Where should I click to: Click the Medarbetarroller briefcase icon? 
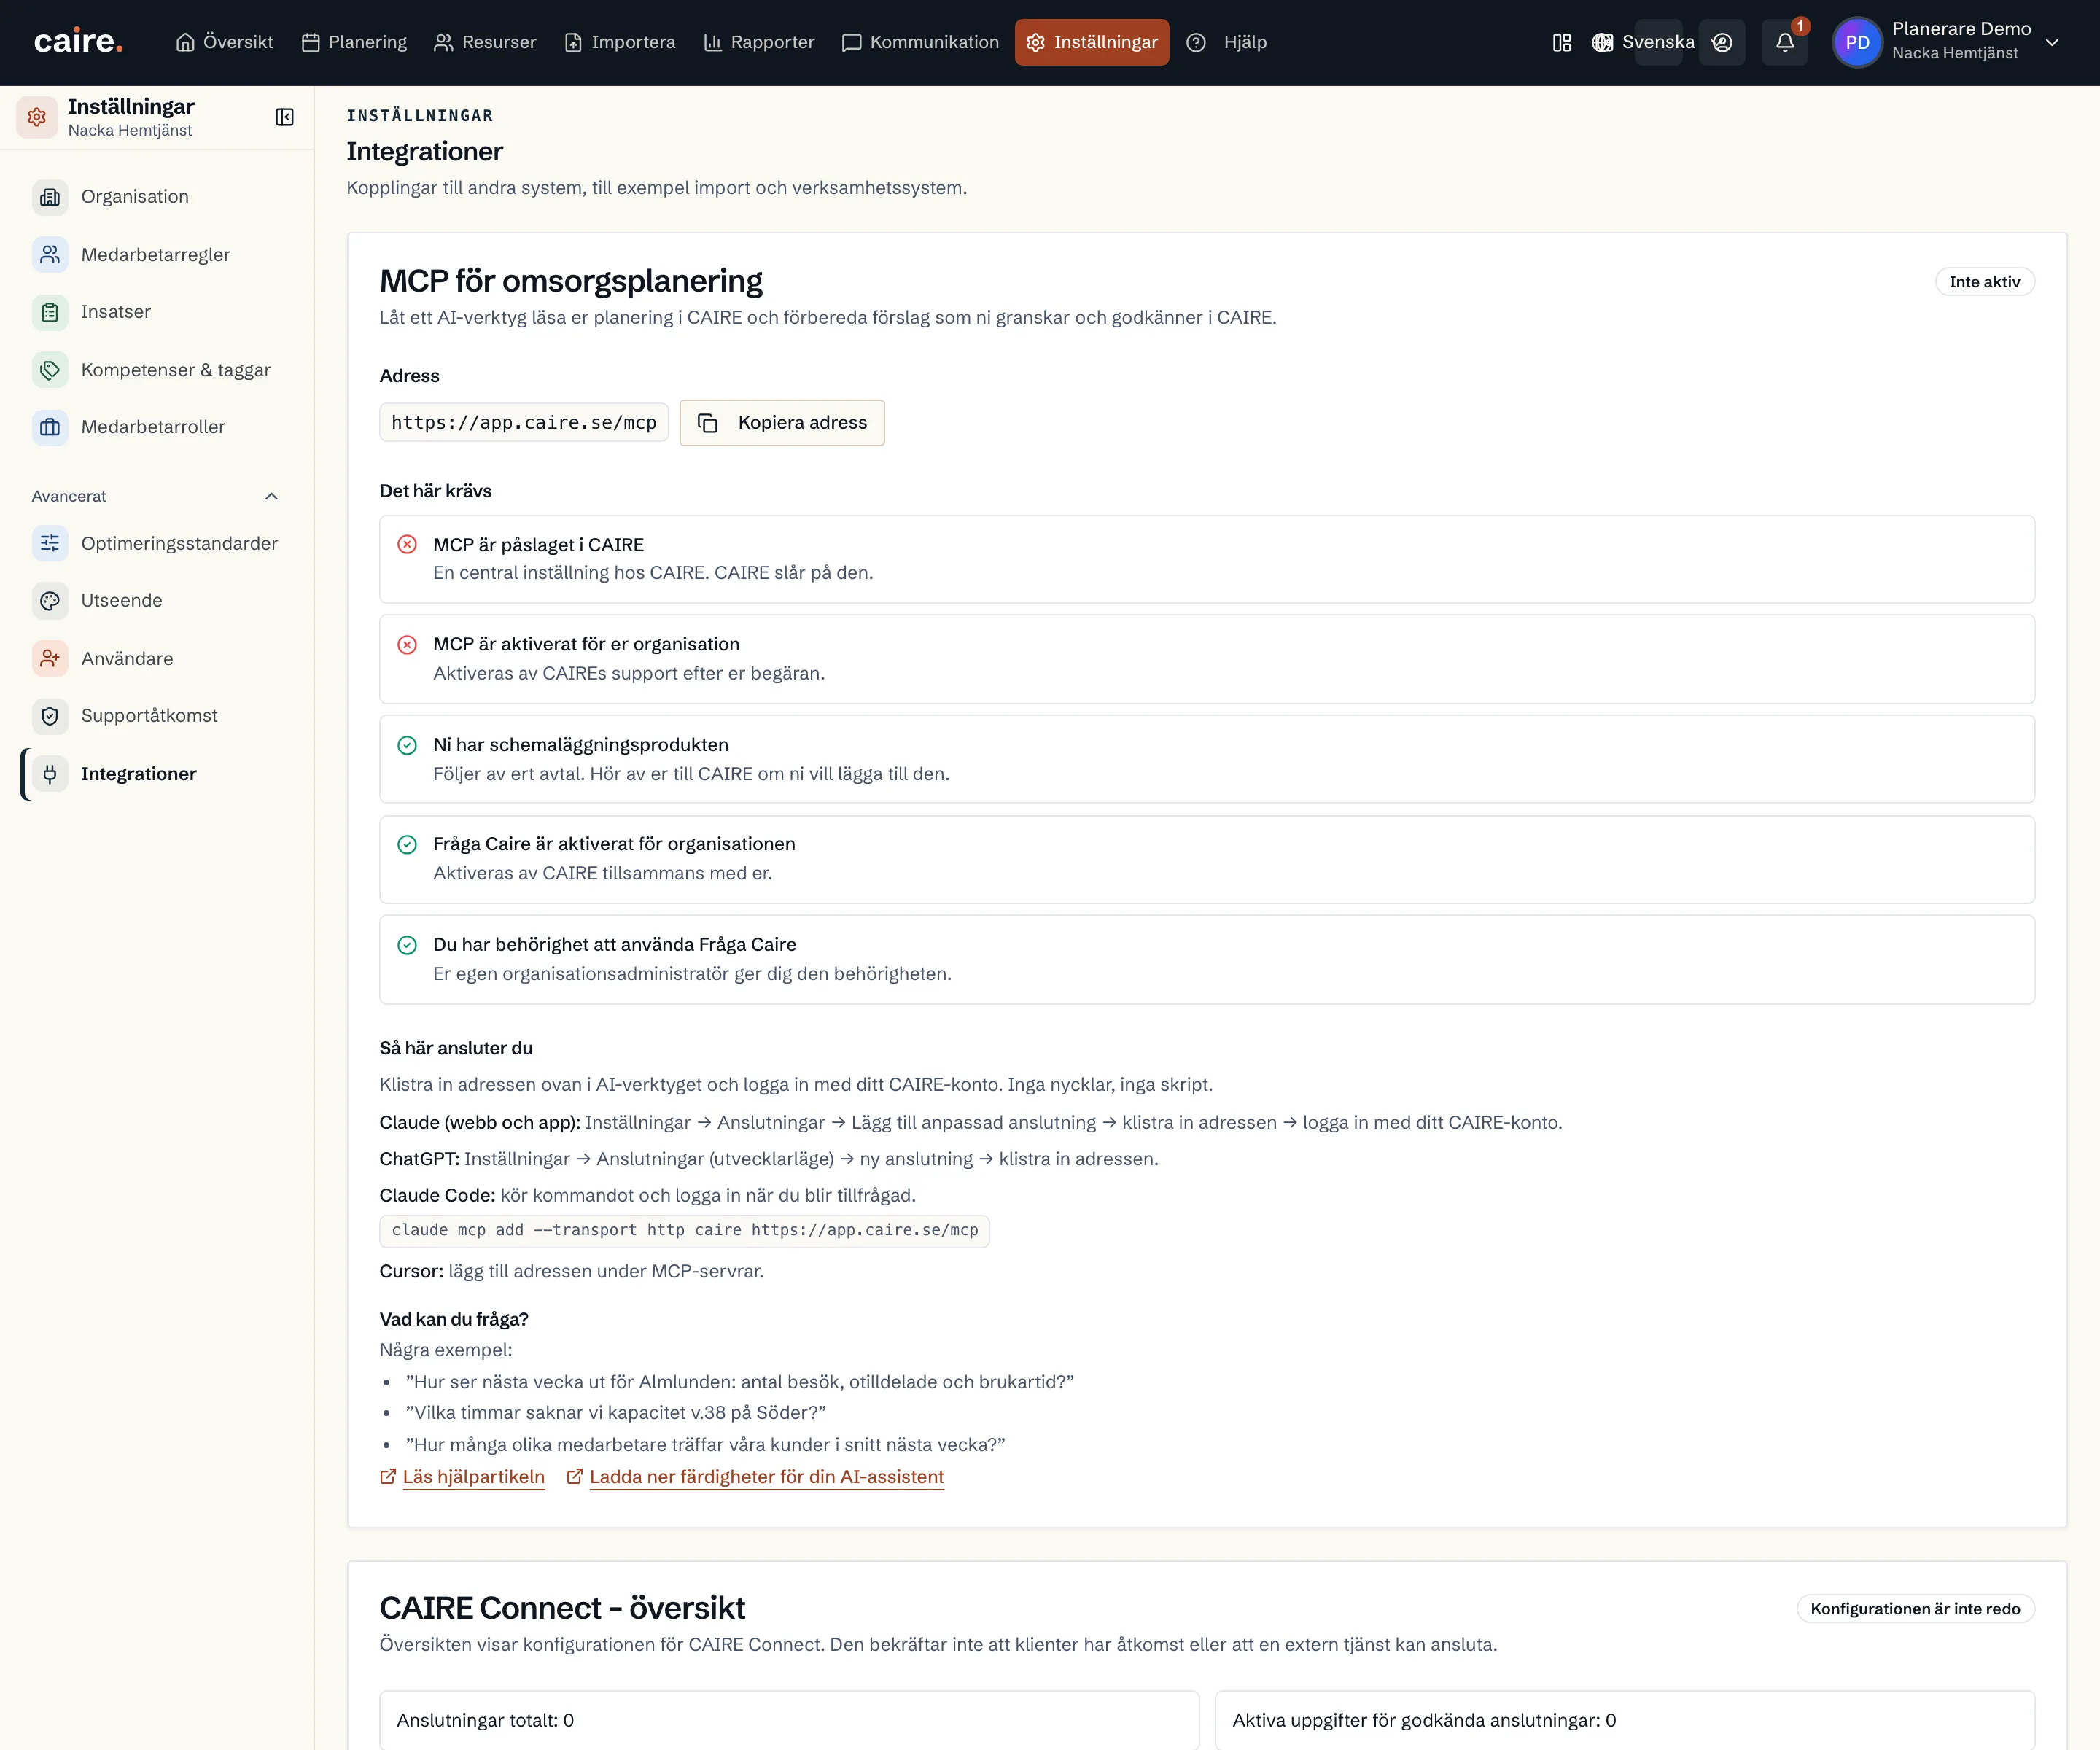(x=50, y=427)
